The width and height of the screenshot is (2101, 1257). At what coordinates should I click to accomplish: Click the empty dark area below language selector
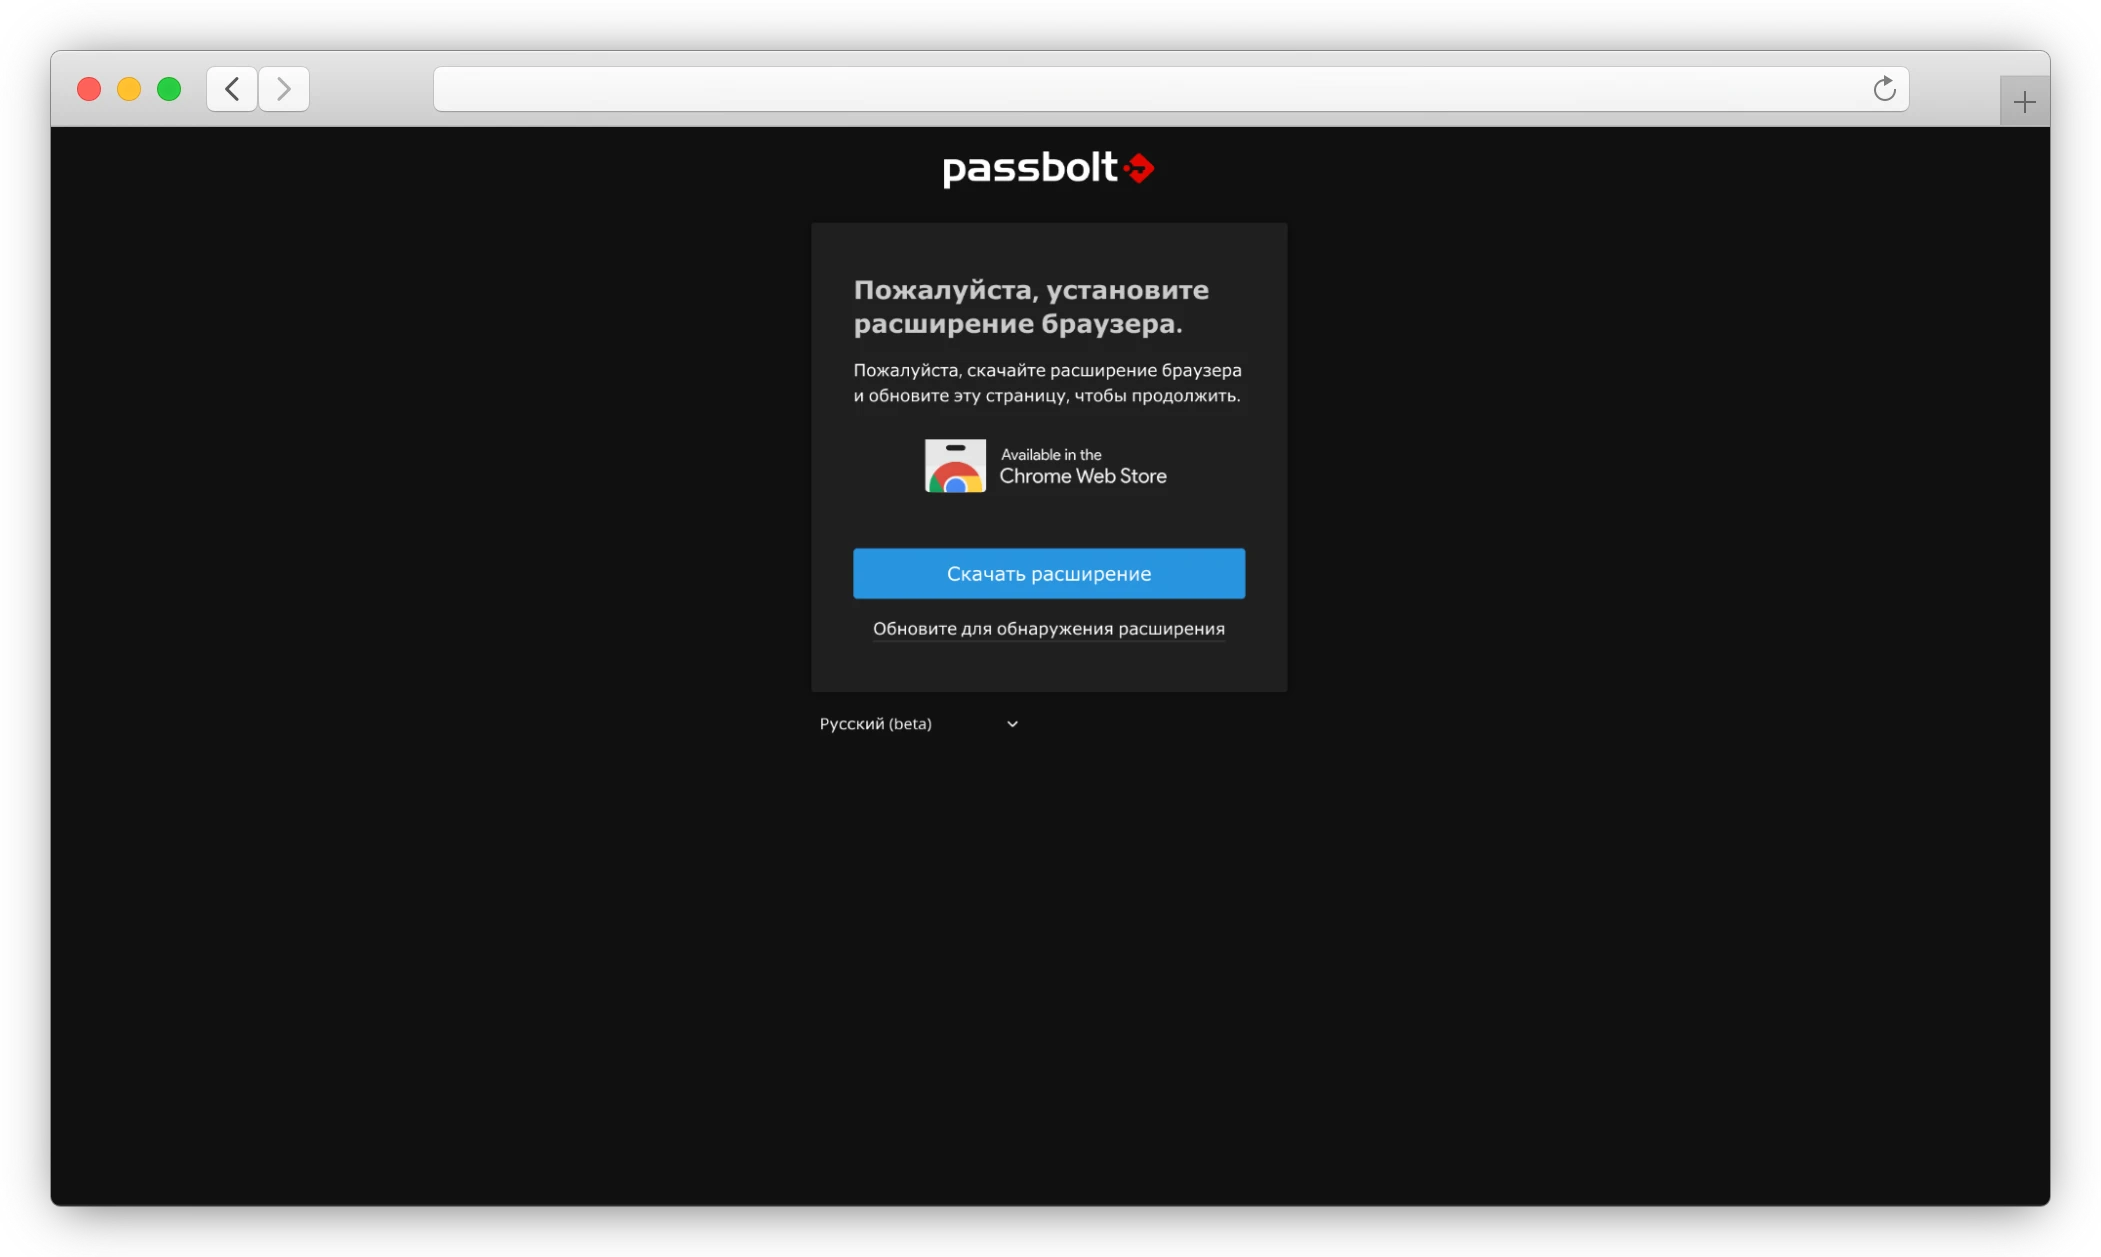coord(1048,950)
